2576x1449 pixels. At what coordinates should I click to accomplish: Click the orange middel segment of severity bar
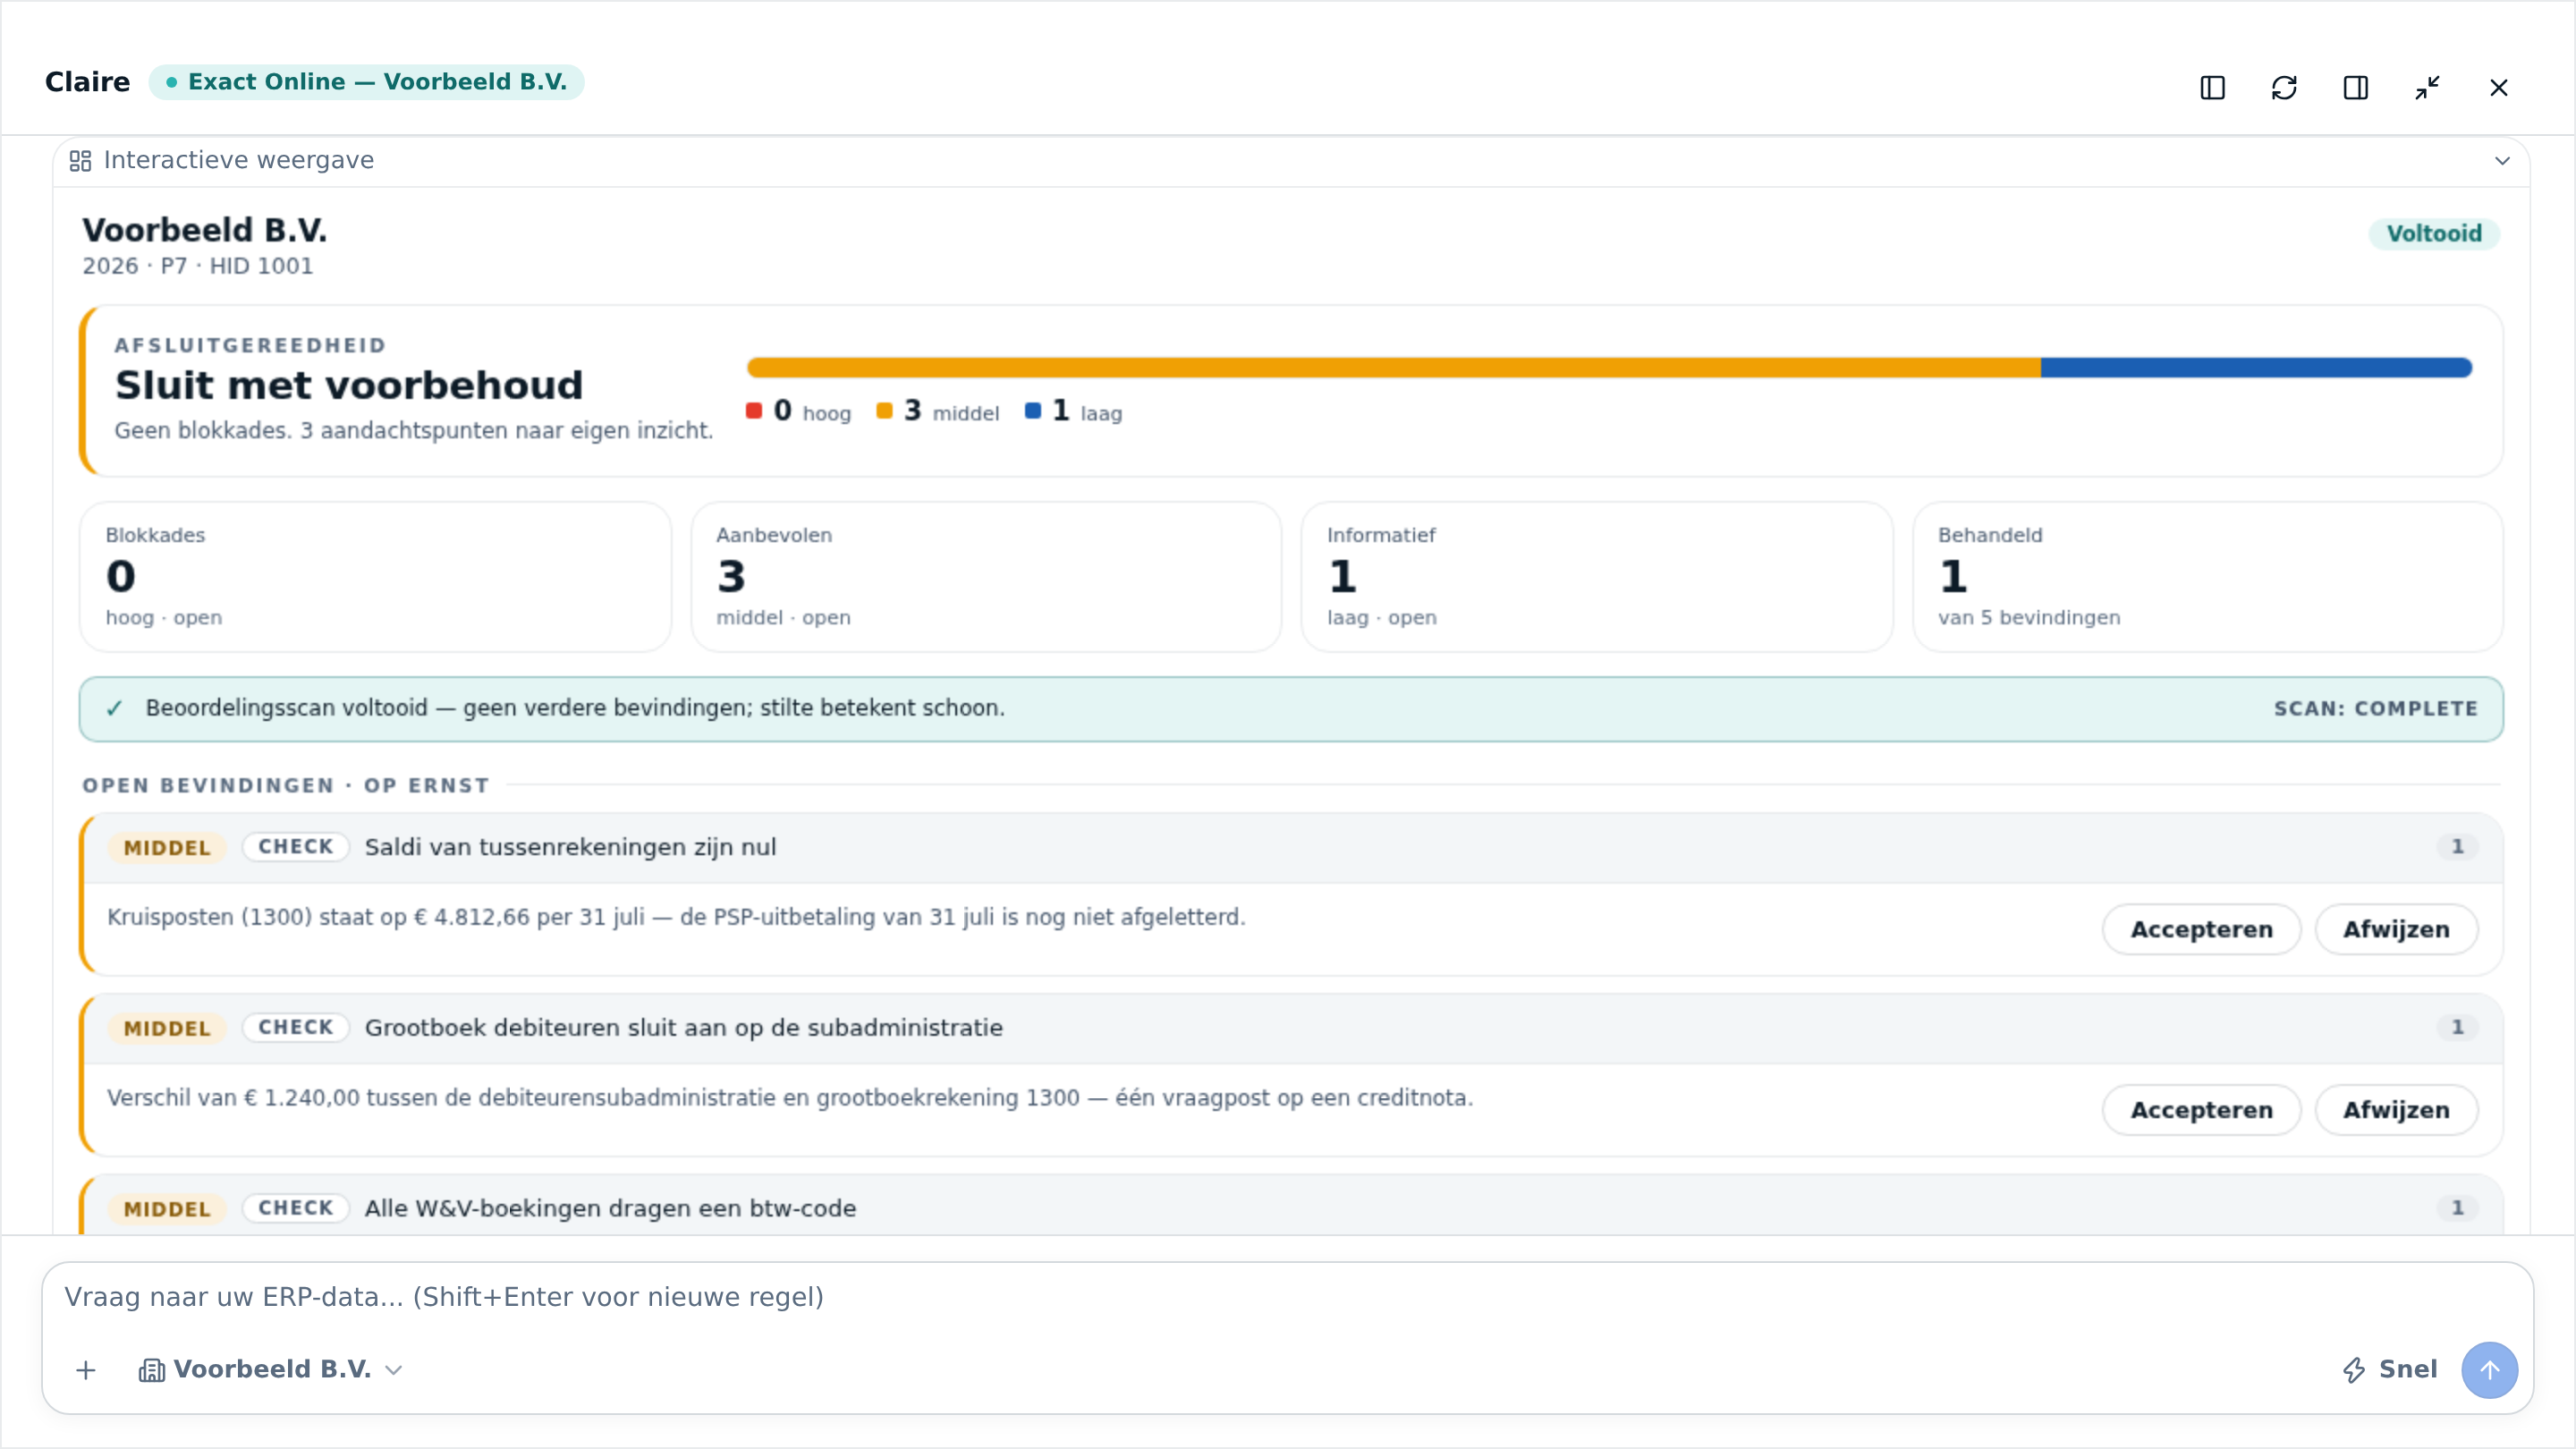tap(1394, 368)
